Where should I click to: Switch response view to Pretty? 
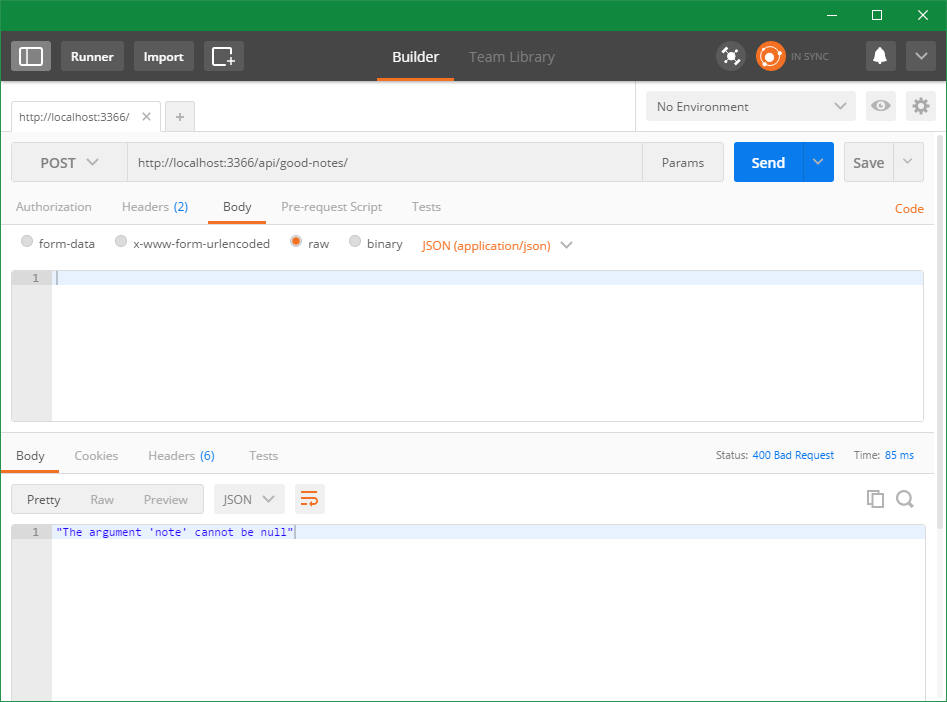[x=43, y=500]
